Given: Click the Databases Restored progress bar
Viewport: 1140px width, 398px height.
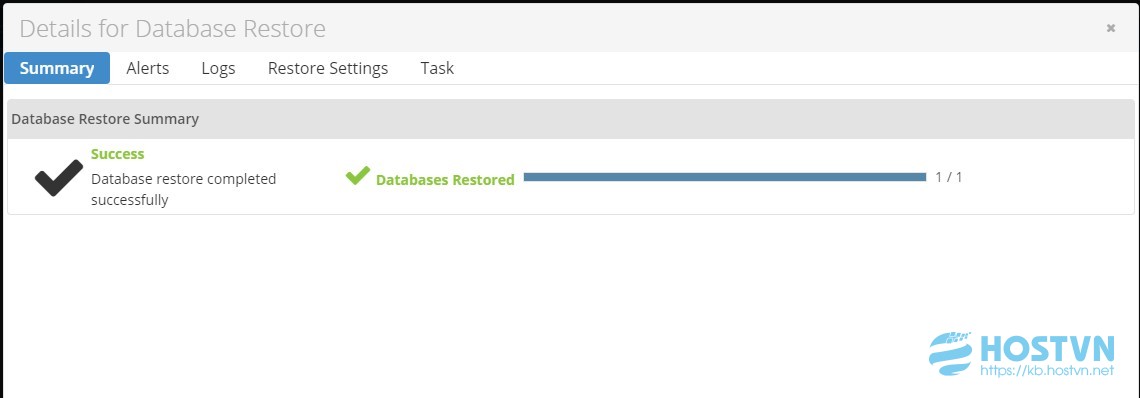Looking at the screenshot, I should [725, 177].
